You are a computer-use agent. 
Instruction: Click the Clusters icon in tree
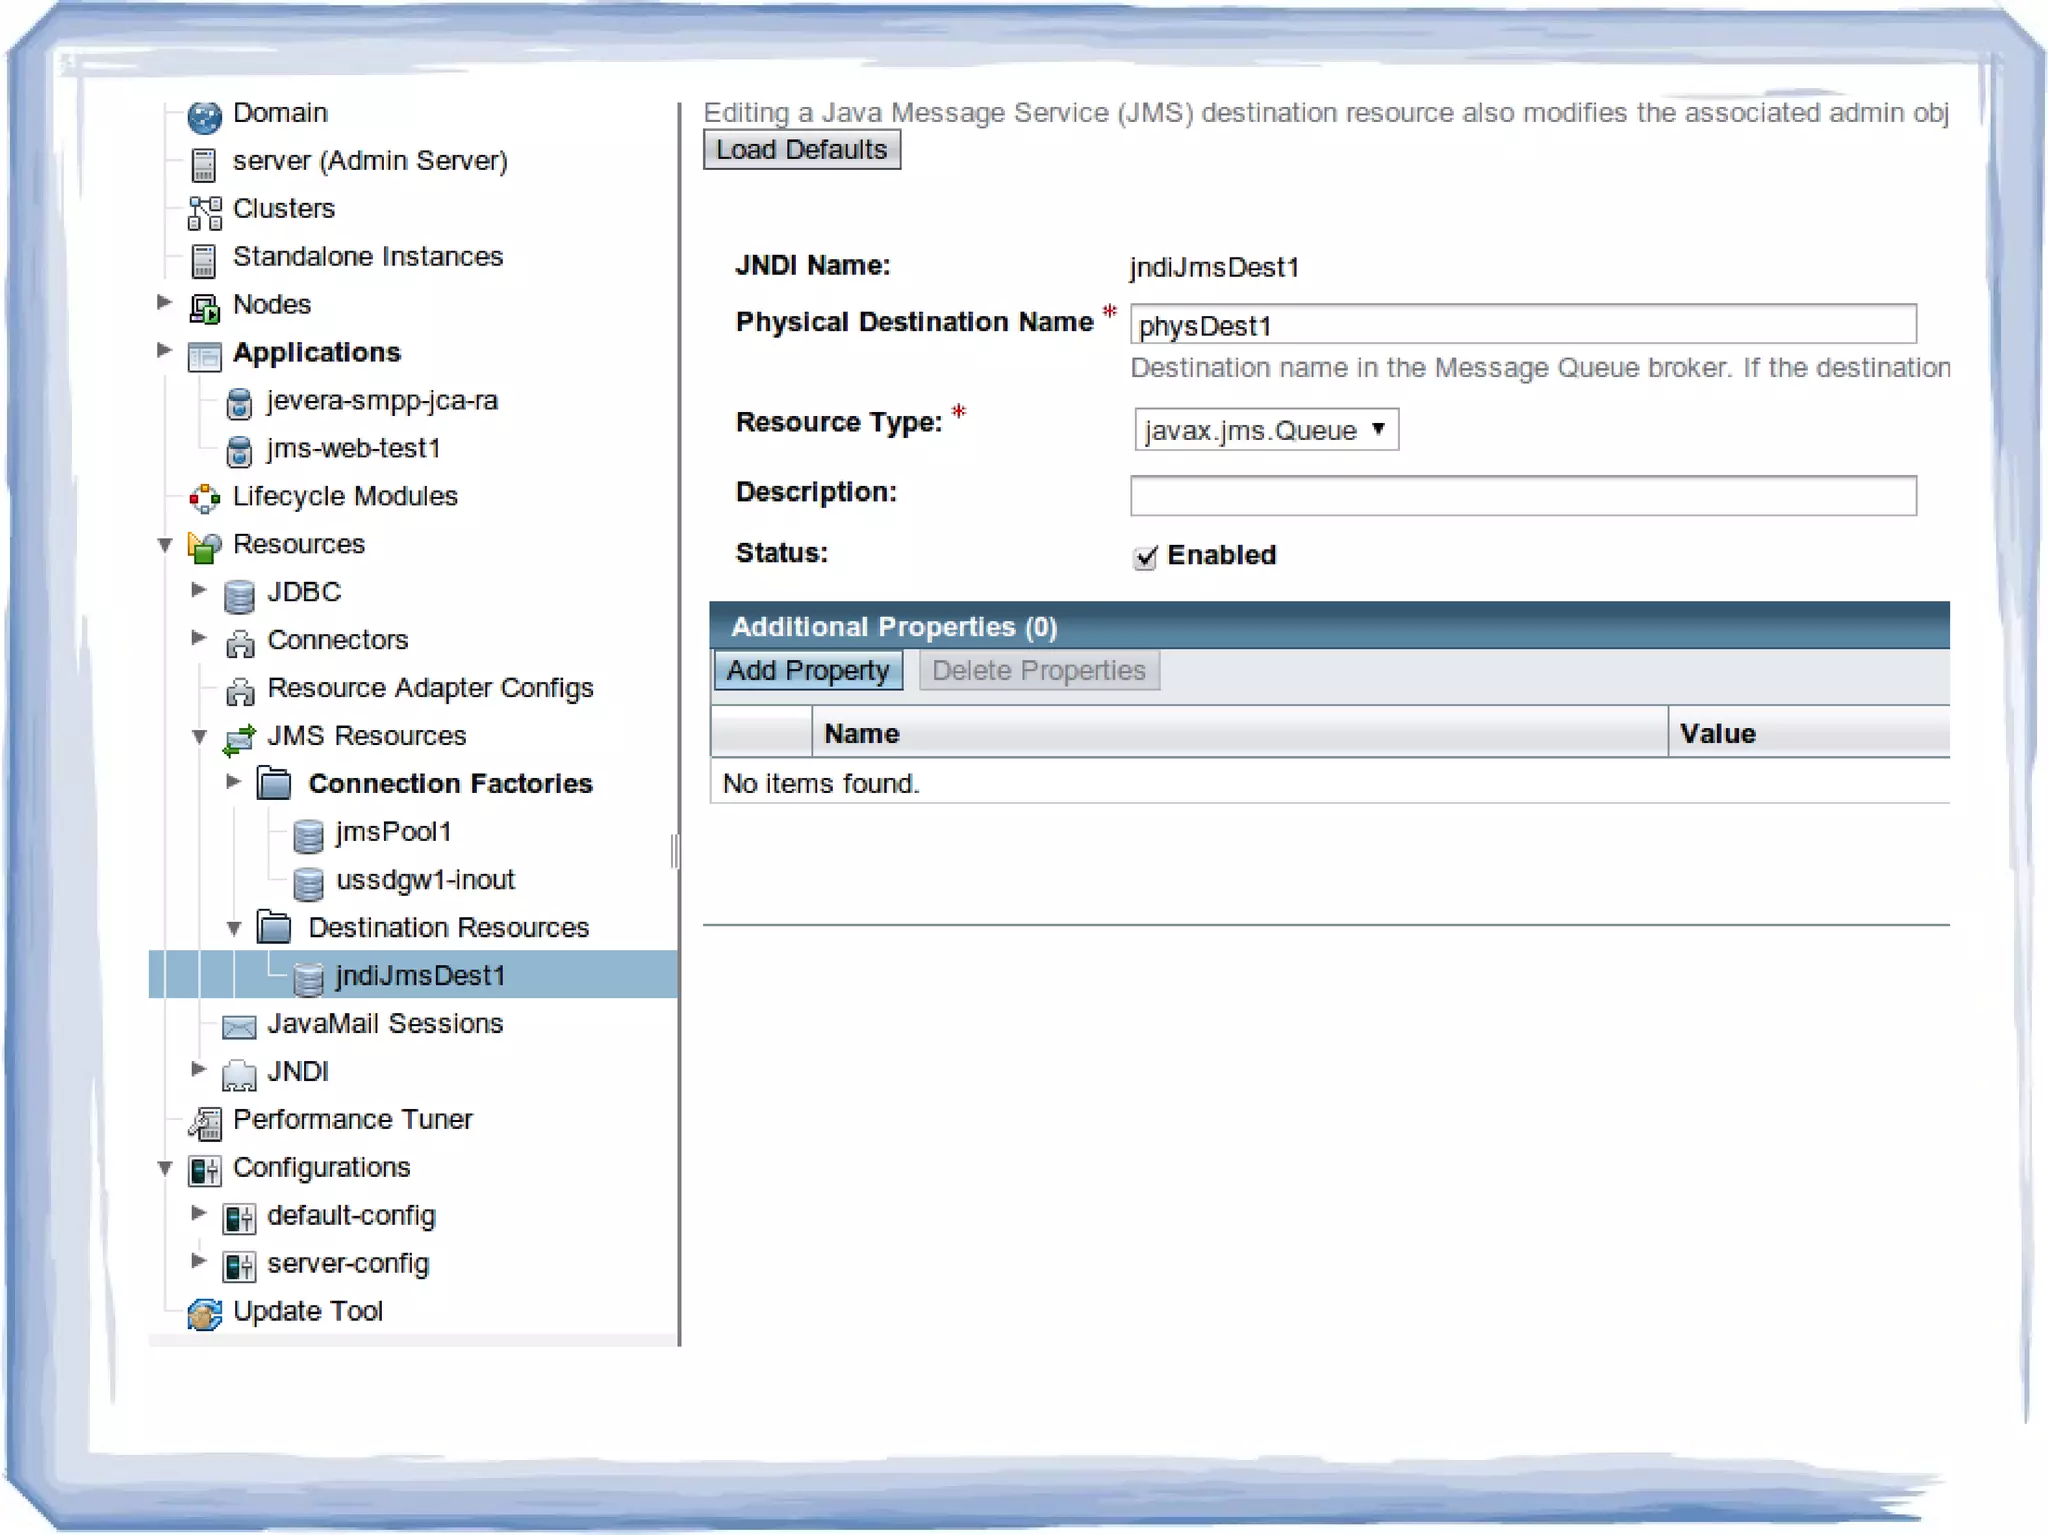pyautogui.click(x=204, y=212)
